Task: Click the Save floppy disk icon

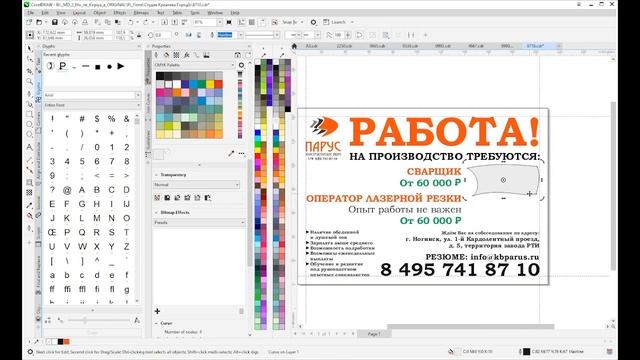Action: (54, 22)
